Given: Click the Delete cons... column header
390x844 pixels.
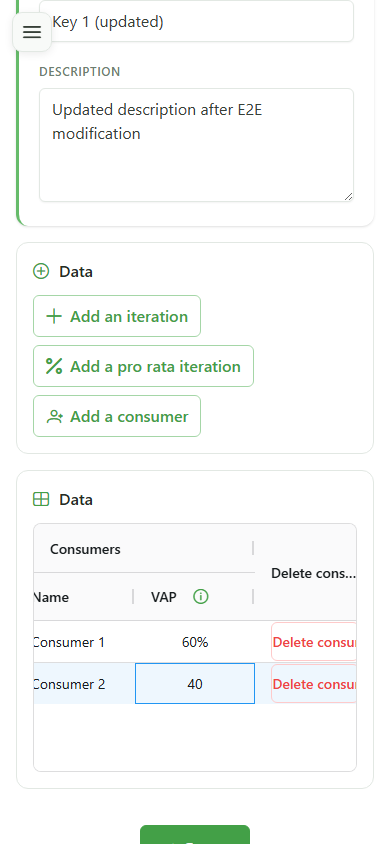Looking at the screenshot, I should coord(306,573).
